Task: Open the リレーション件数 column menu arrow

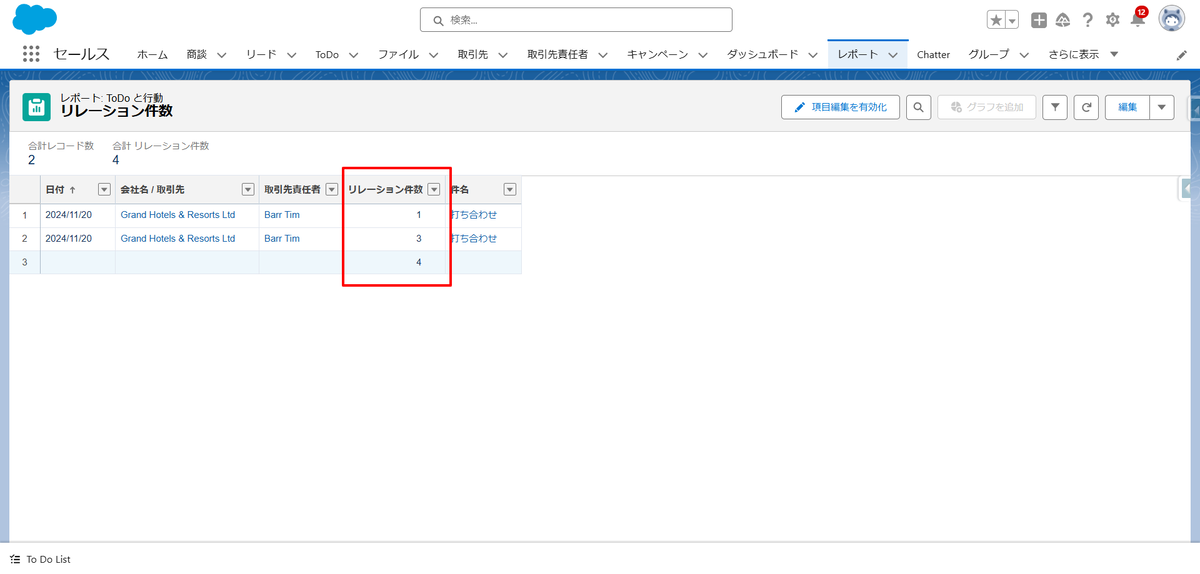Action: (434, 189)
